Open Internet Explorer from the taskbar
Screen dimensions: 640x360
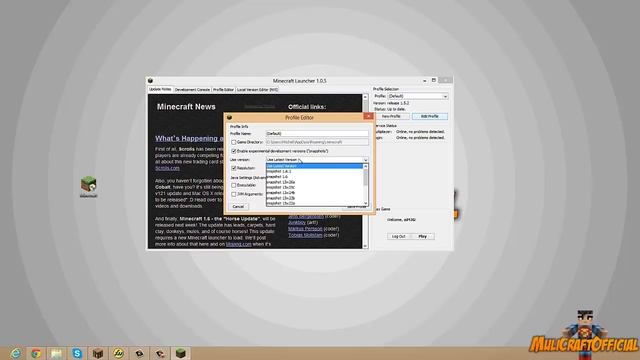tap(15, 353)
